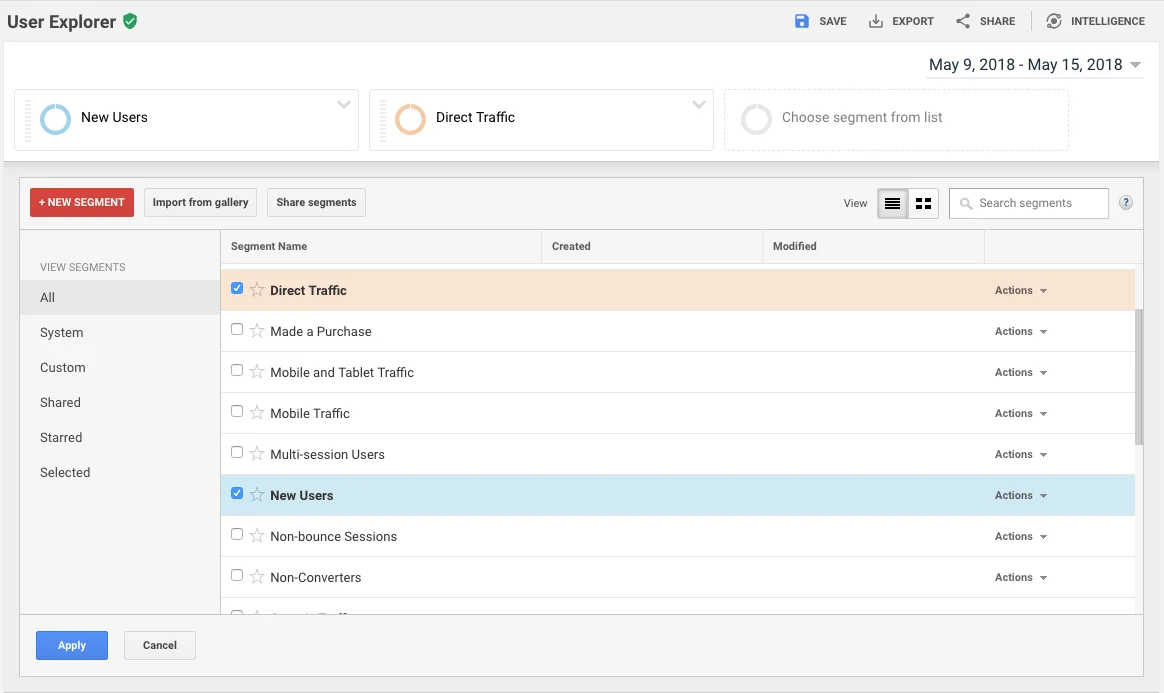The image size is (1164, 693).
Task: Click the help question mark icon
Action: tap(1126, 203)
